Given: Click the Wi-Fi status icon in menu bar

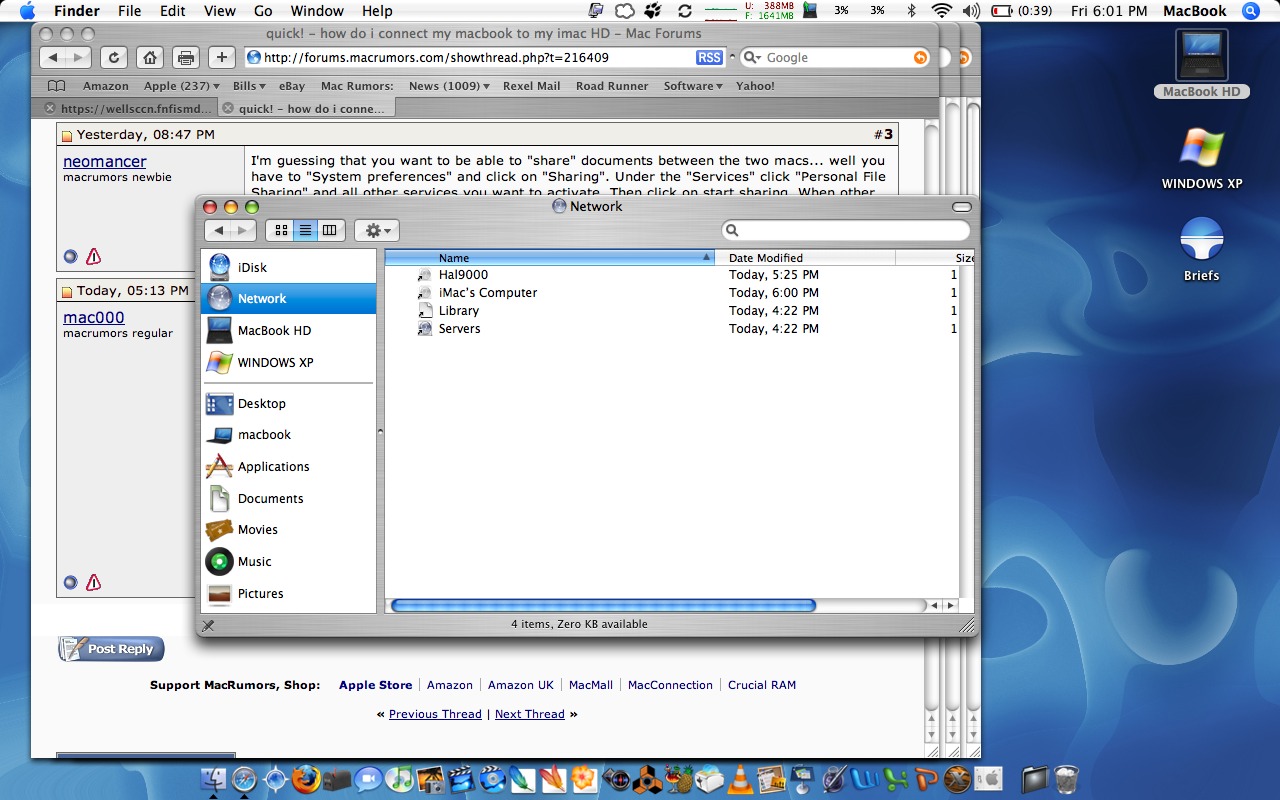Looking at the screenshot, I should [x=941, y=11].
